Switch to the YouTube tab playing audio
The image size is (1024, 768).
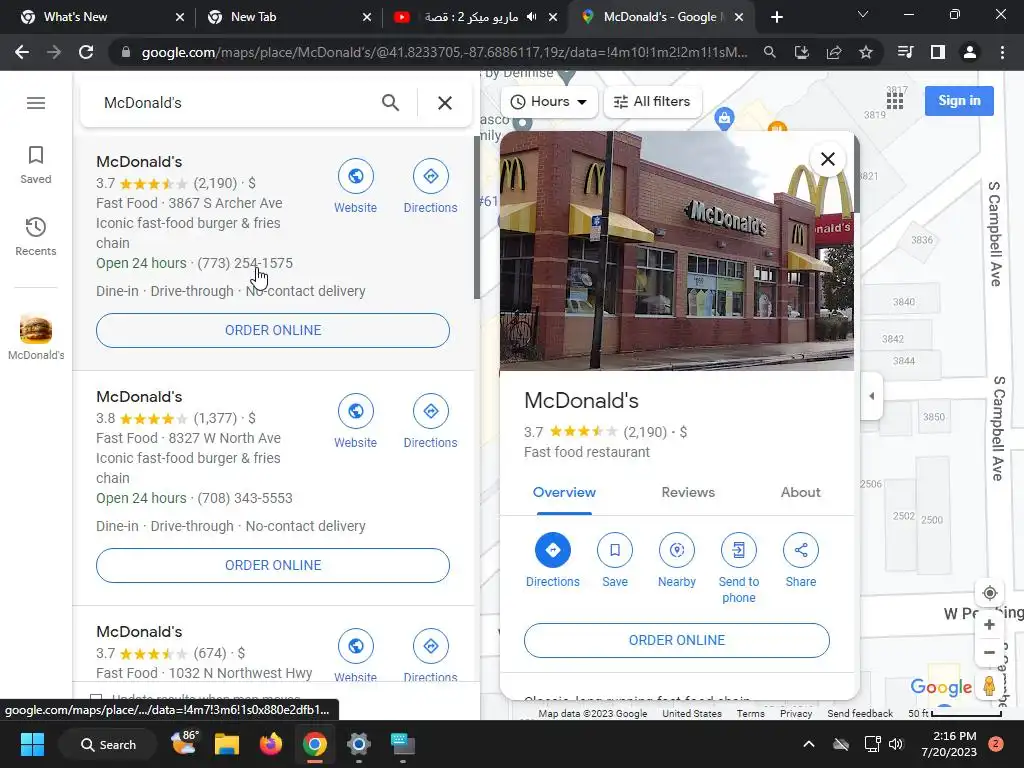click(475, 17)
